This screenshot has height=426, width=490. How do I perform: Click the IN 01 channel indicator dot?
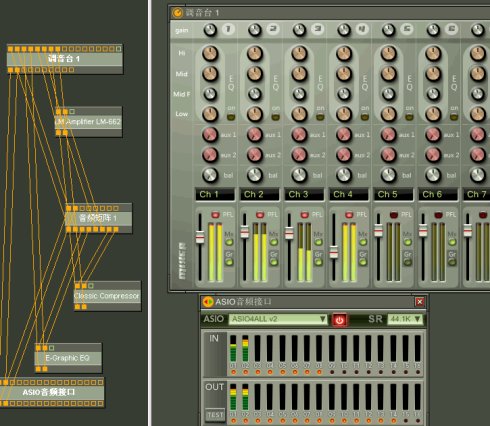(233, 372)
